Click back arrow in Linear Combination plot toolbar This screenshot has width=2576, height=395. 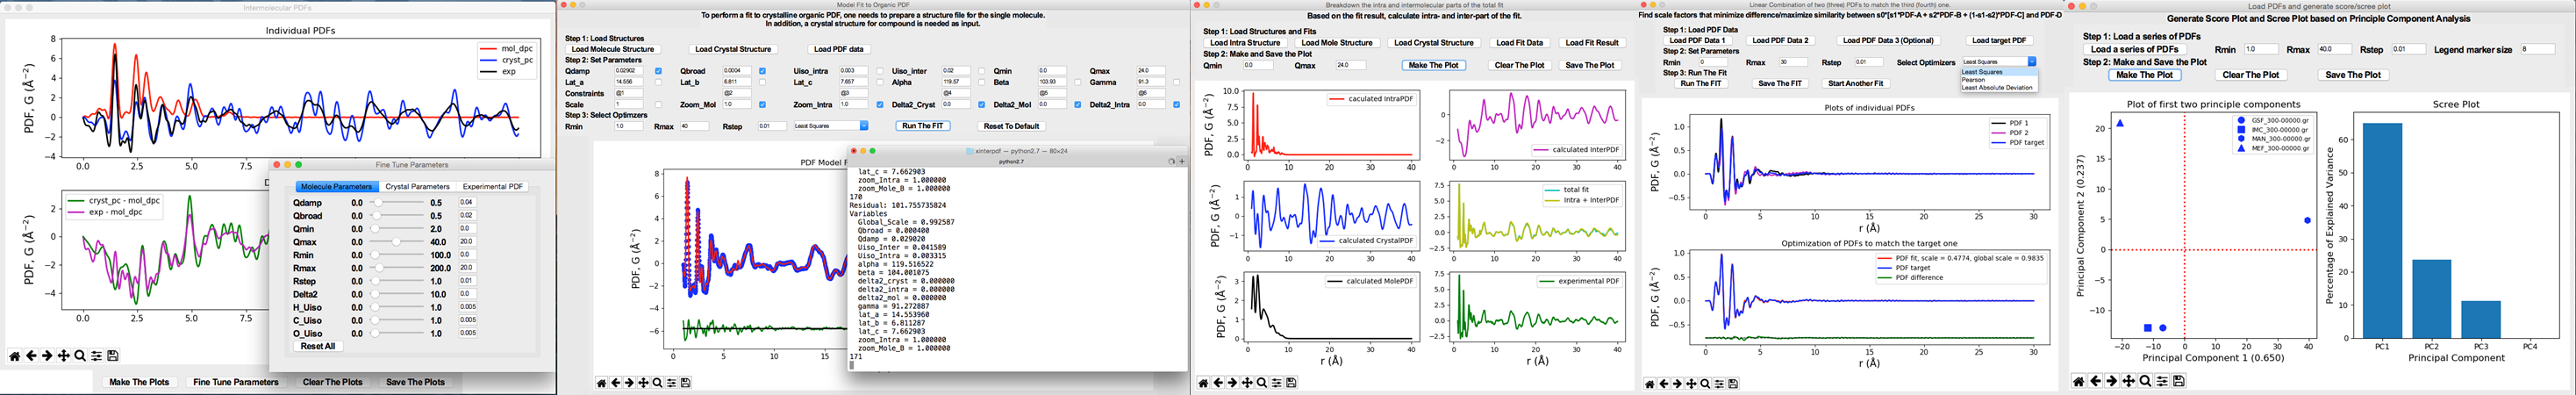pyautogui.click(x=1664, y=384)
